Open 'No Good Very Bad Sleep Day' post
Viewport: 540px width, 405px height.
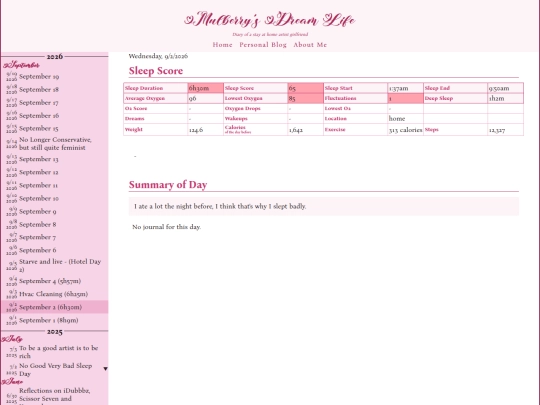click(x=55, y=370)
